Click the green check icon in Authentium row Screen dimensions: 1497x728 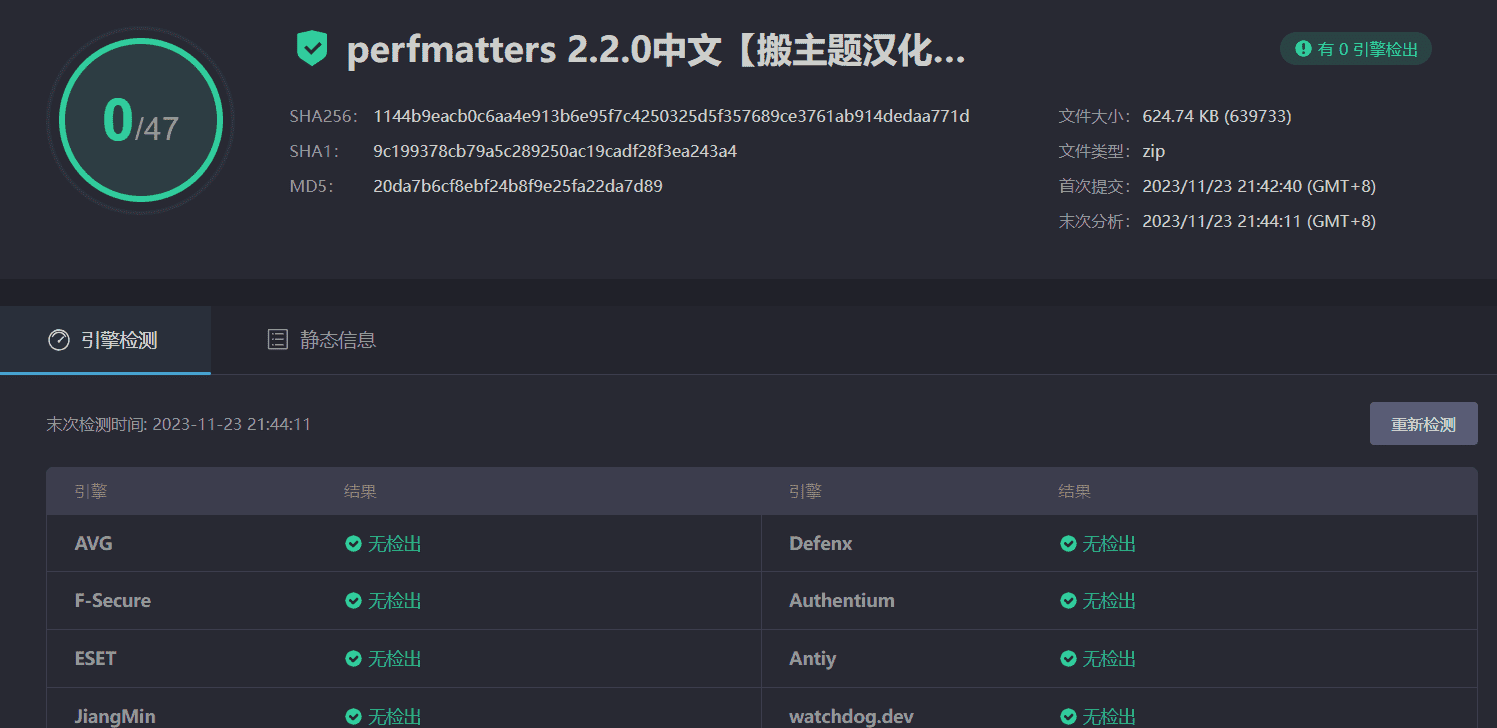click(1068, 601)
